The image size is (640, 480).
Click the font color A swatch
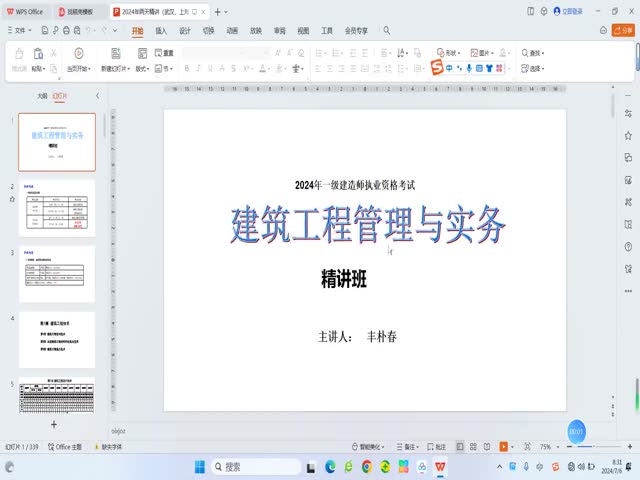click(x=262, y=69)
